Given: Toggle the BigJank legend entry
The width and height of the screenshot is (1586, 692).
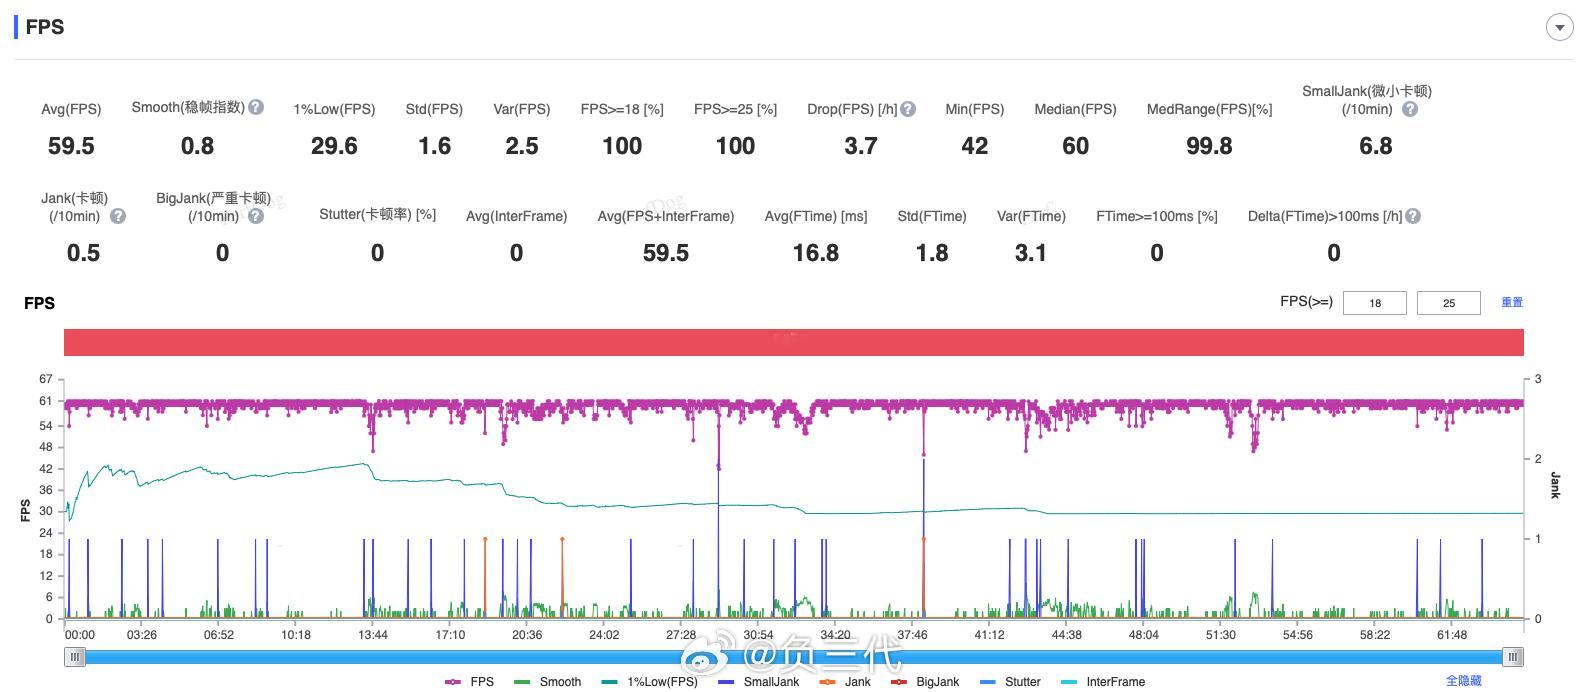Looking at the screenshot, I should click(x=925, y=682).
